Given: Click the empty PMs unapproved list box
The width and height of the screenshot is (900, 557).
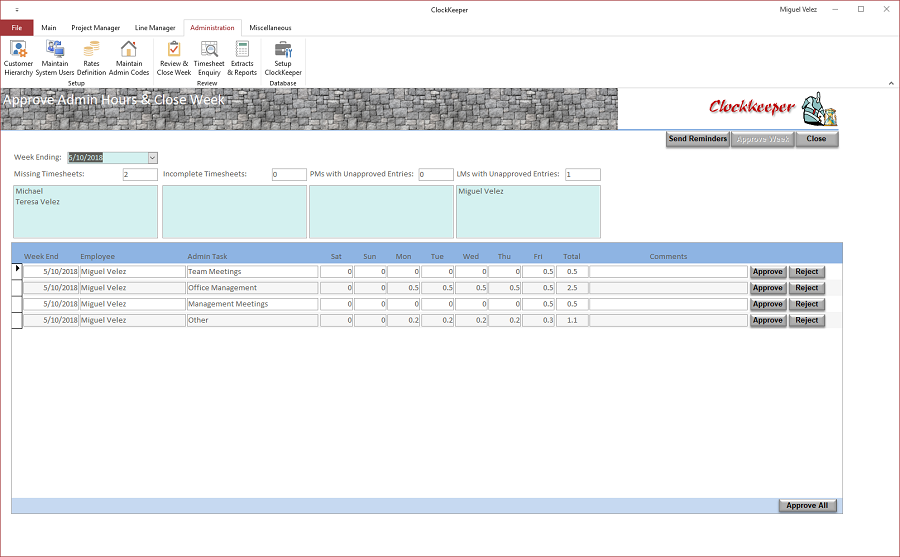Looking at the screenshot, I should coord(381,211).
